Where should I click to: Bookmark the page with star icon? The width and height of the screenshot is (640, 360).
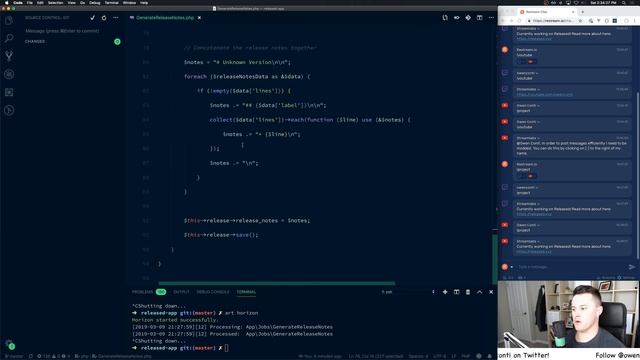580,21
